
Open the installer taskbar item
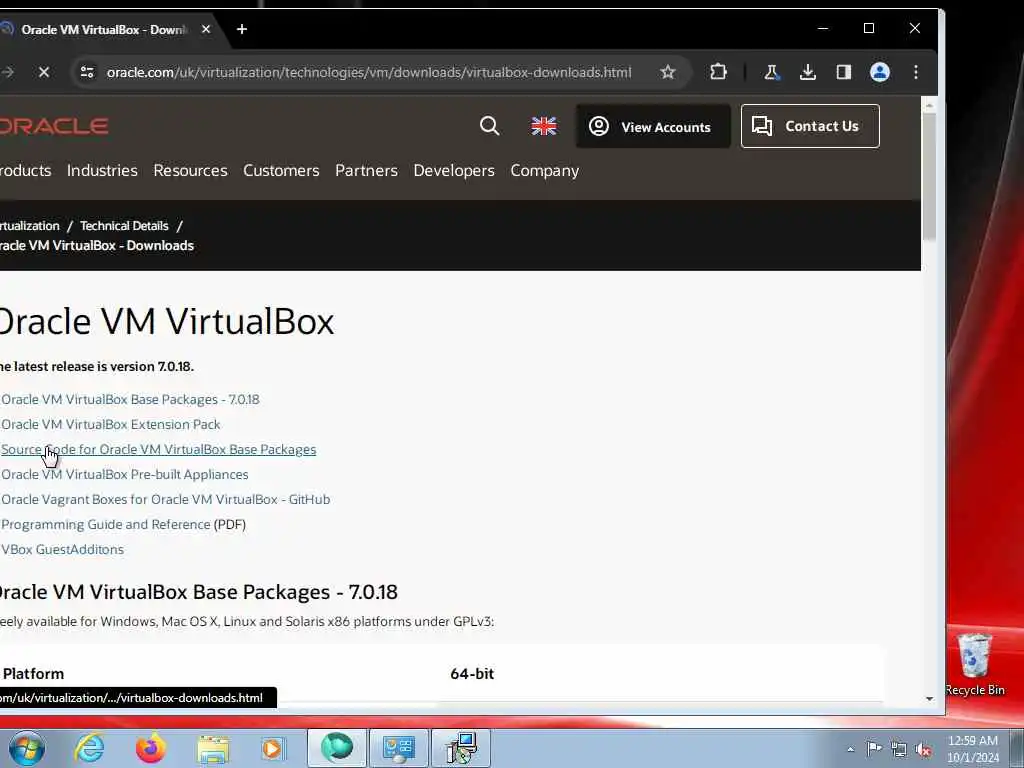[x=460, y=748]
